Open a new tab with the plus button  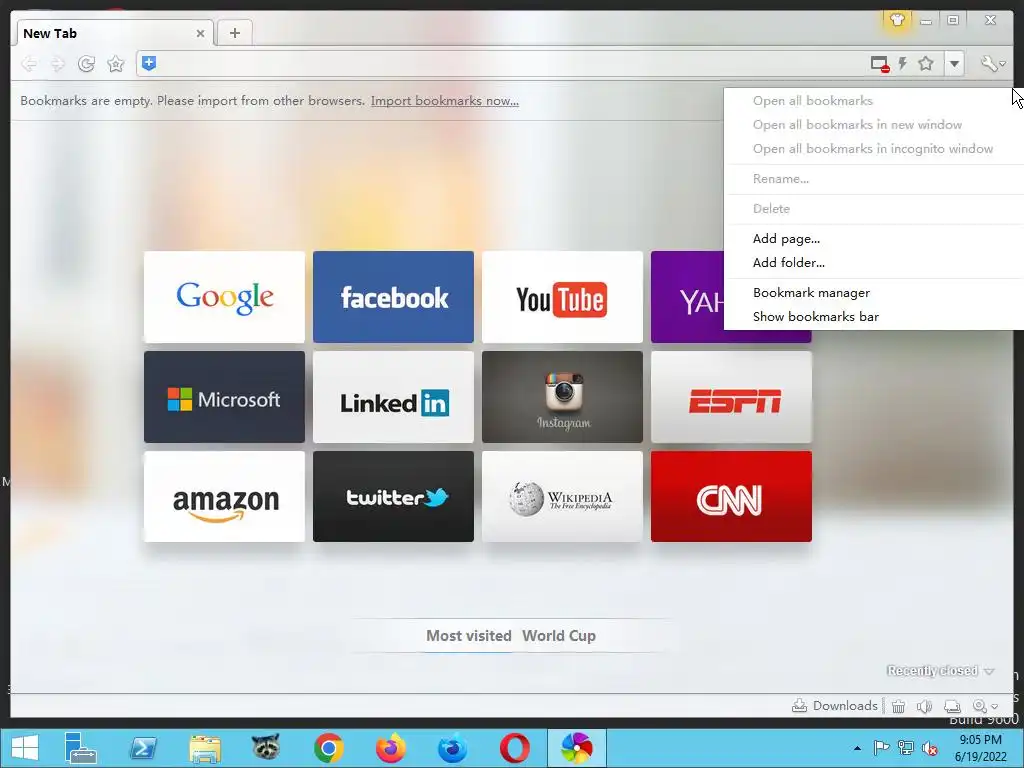pyautogui.click(x=234, y=33)
